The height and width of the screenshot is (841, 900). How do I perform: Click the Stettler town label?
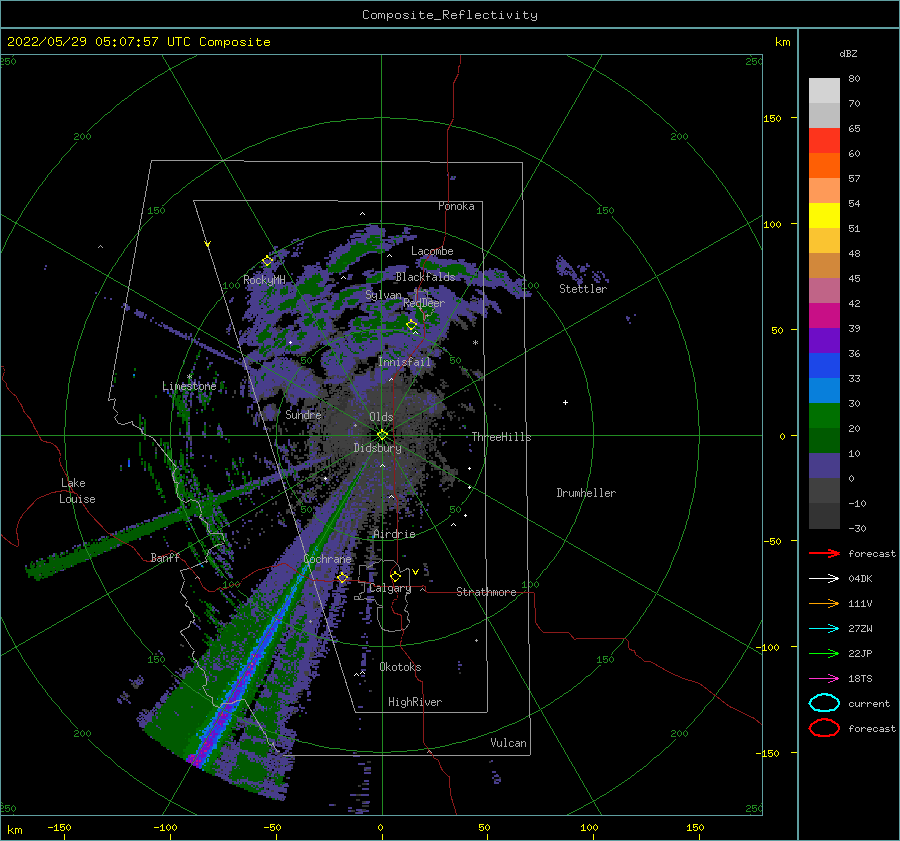pos(583,289)
